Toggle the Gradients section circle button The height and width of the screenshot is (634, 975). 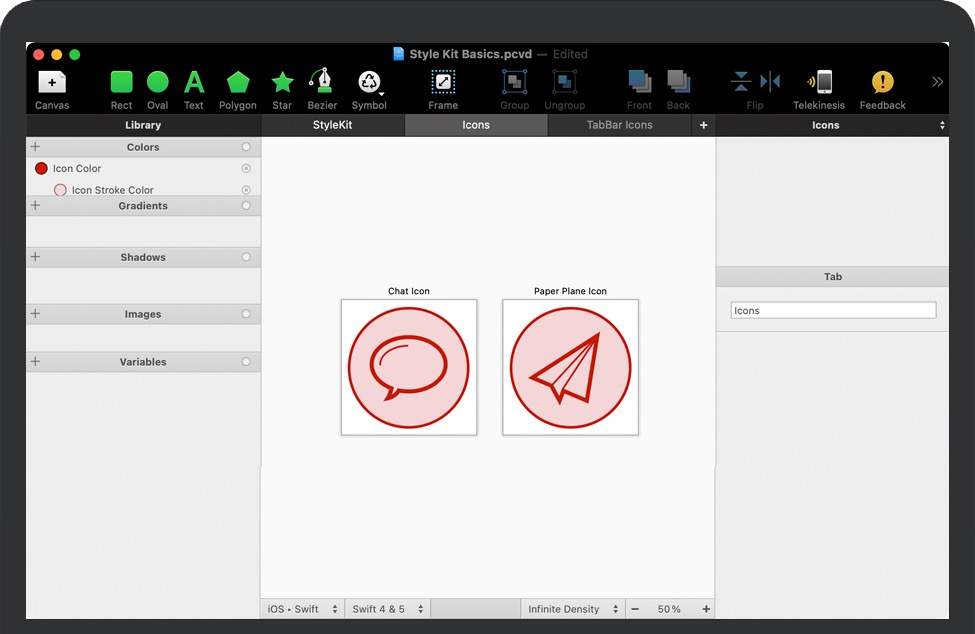(x=246, y=206)
